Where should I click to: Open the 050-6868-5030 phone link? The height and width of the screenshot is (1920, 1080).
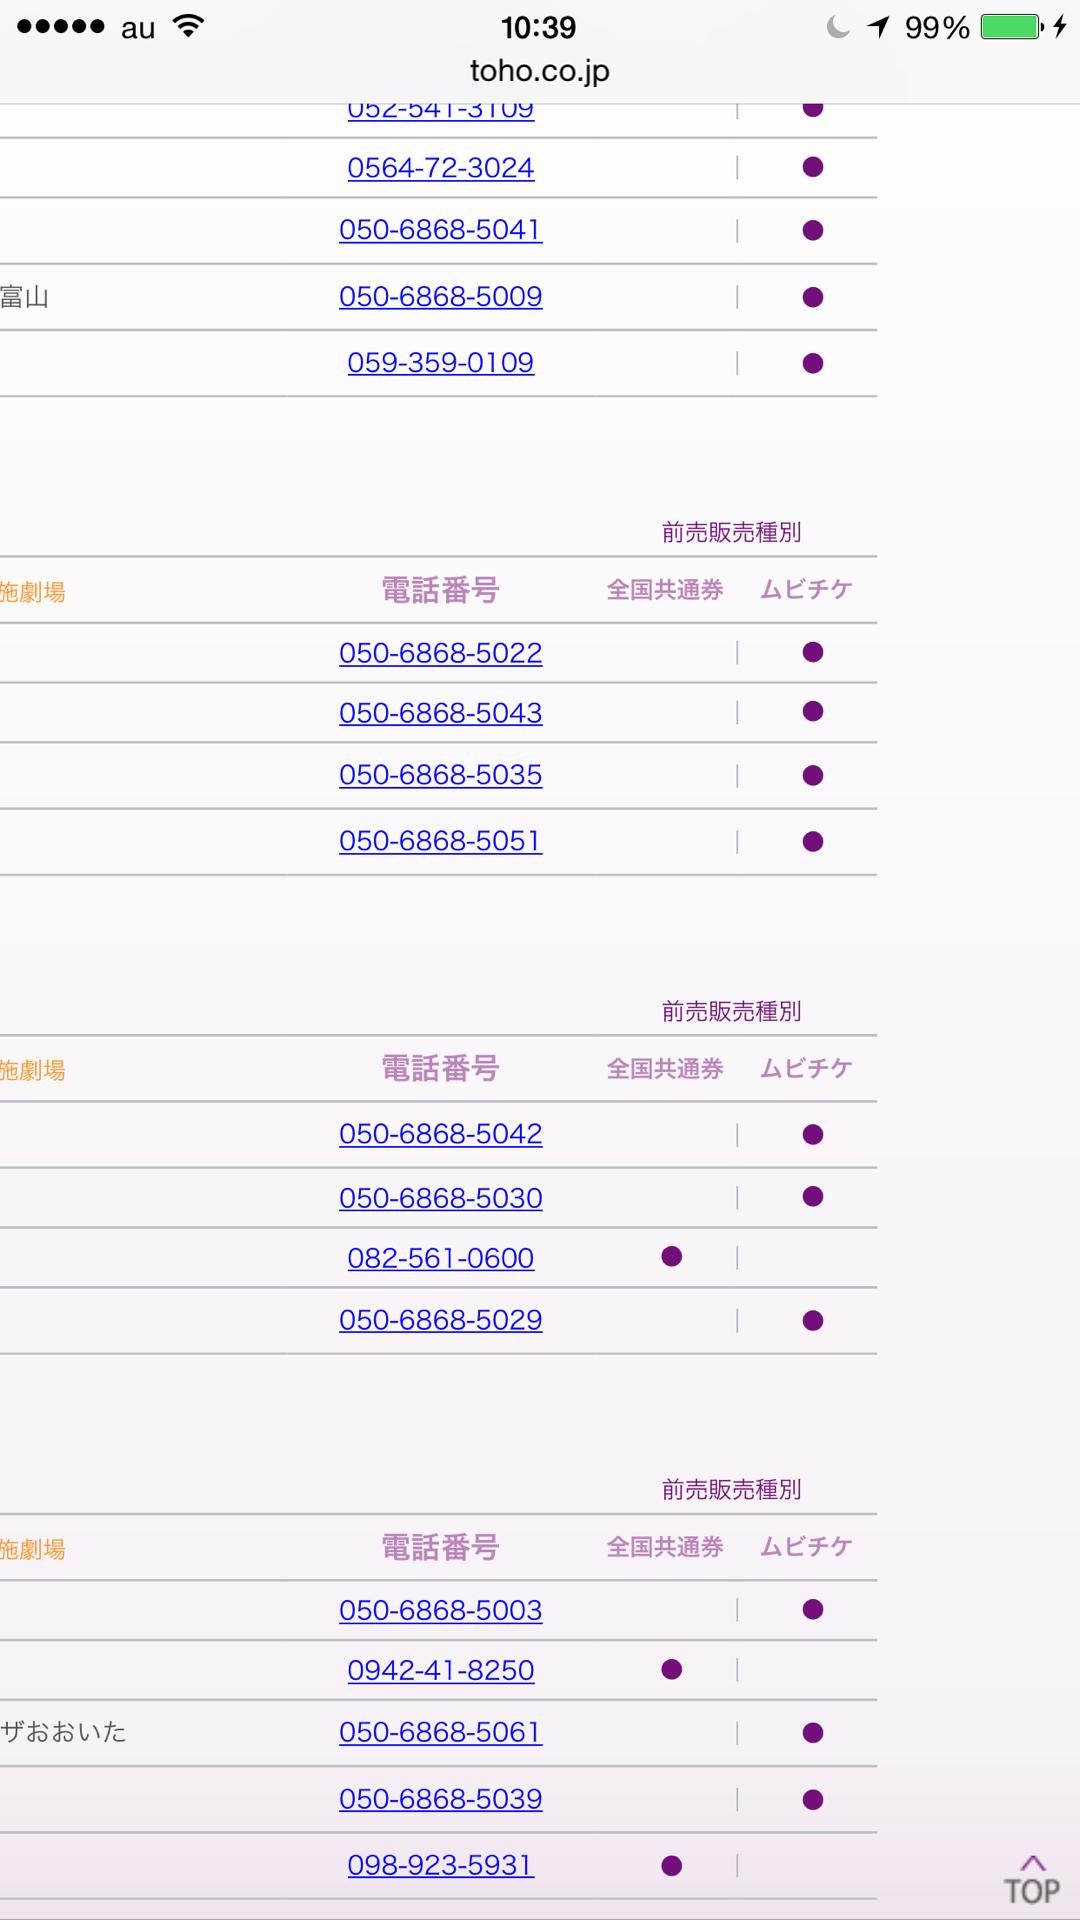(x=440, y=1198)
